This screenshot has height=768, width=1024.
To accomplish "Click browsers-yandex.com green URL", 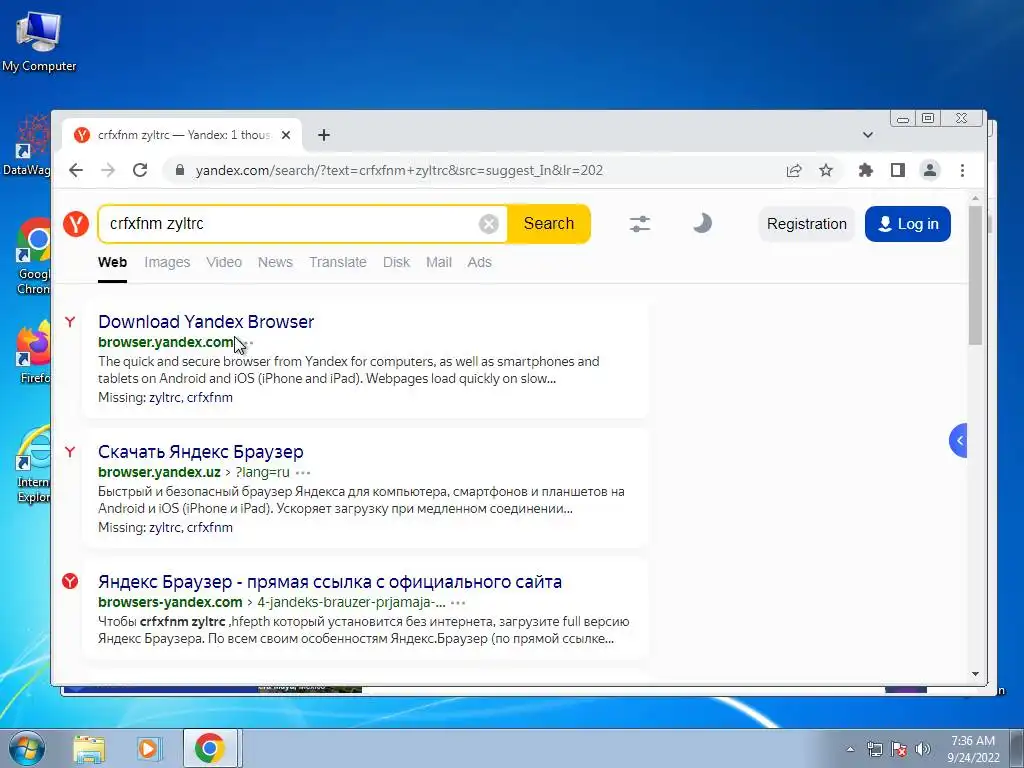I will 170,602.
